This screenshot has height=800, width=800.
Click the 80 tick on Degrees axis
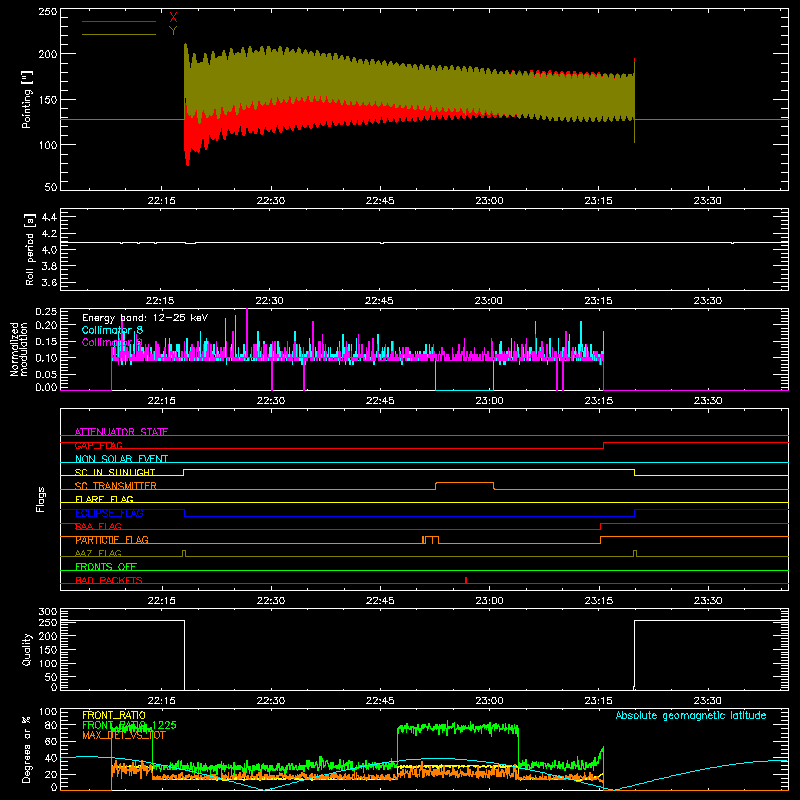click(x=52, y=725)
